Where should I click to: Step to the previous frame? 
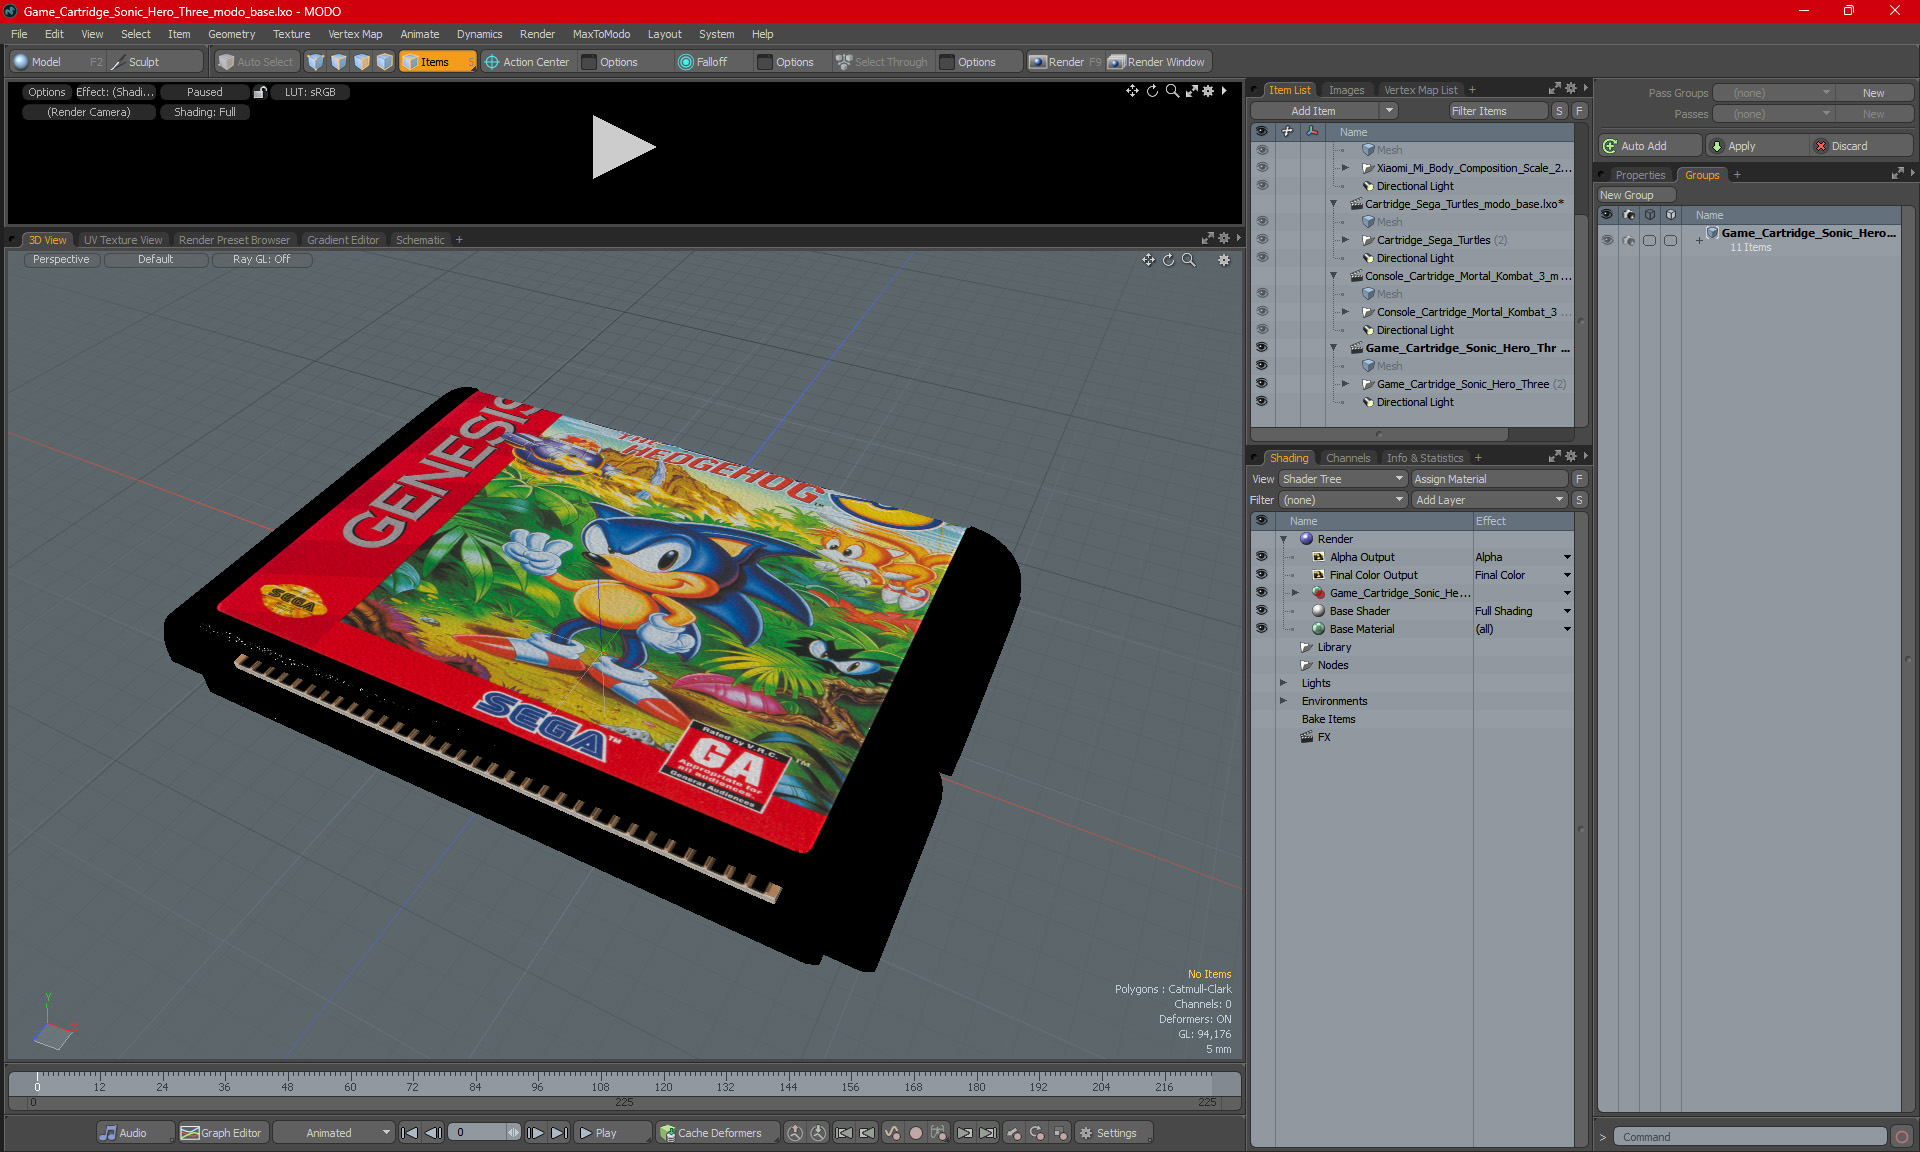tap(433, 1133)
